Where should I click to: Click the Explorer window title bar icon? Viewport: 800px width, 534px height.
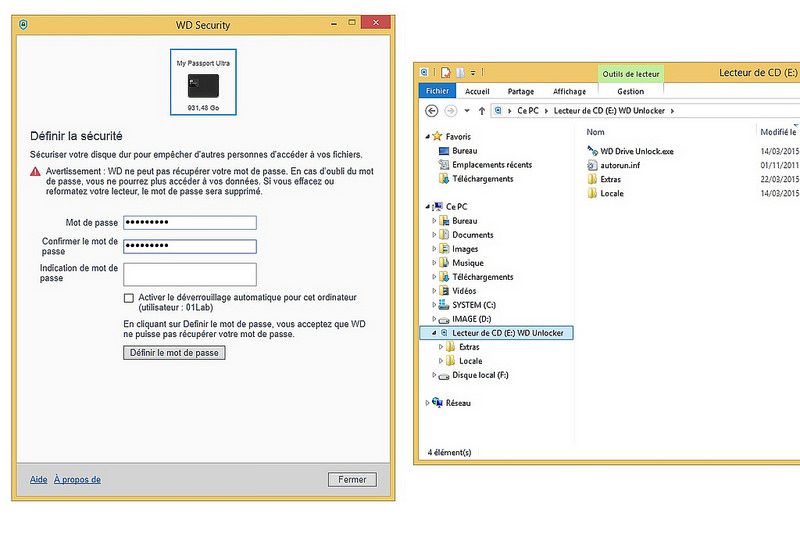[x=424, y=72]
